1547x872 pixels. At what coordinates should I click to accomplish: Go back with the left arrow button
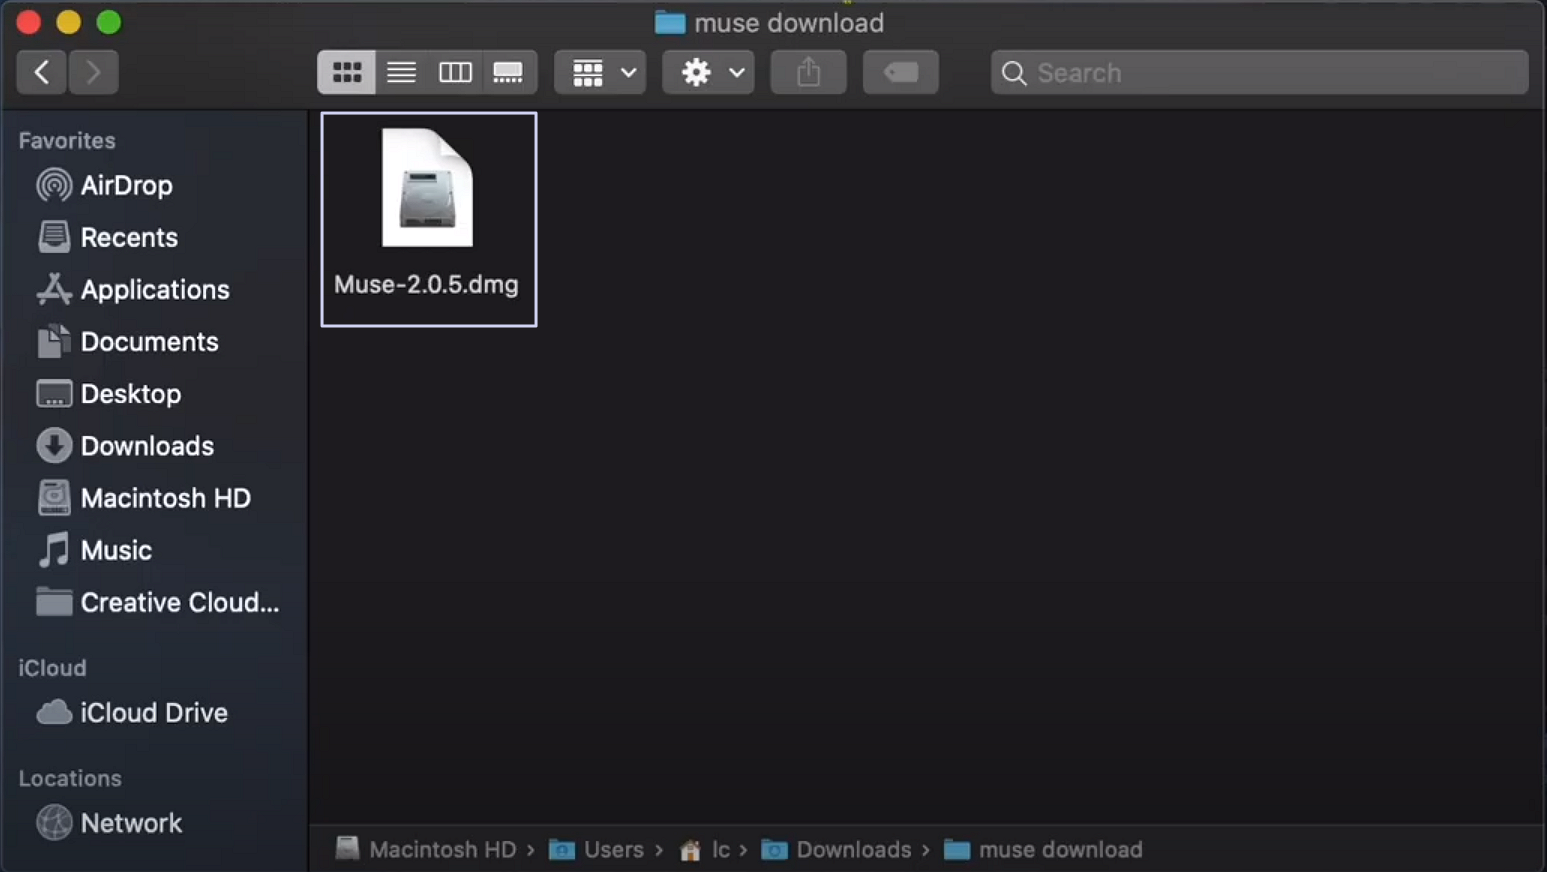point(42,72)
